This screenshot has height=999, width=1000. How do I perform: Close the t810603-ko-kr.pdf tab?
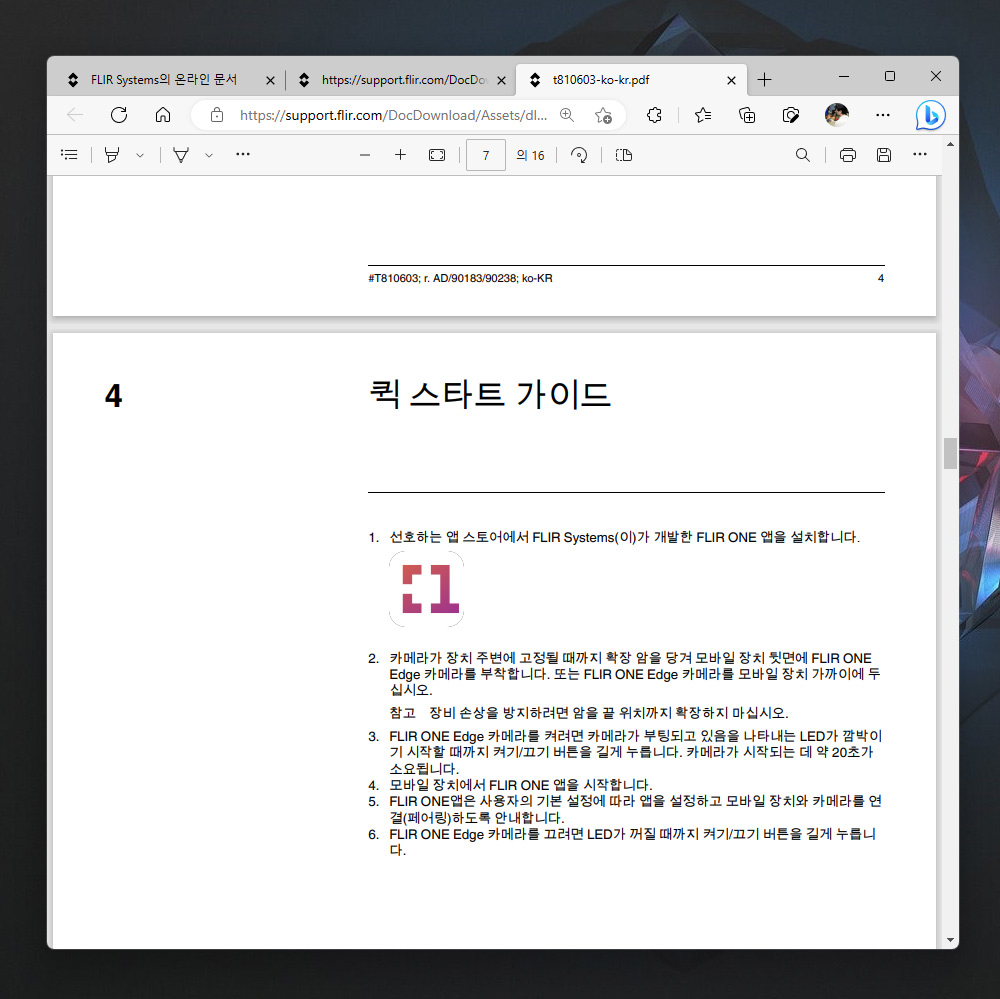731,80
